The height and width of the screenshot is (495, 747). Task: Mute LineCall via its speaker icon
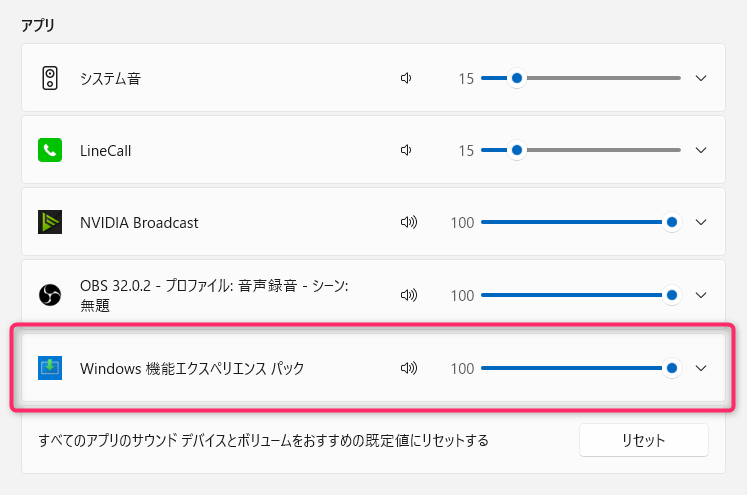(406, 150)
